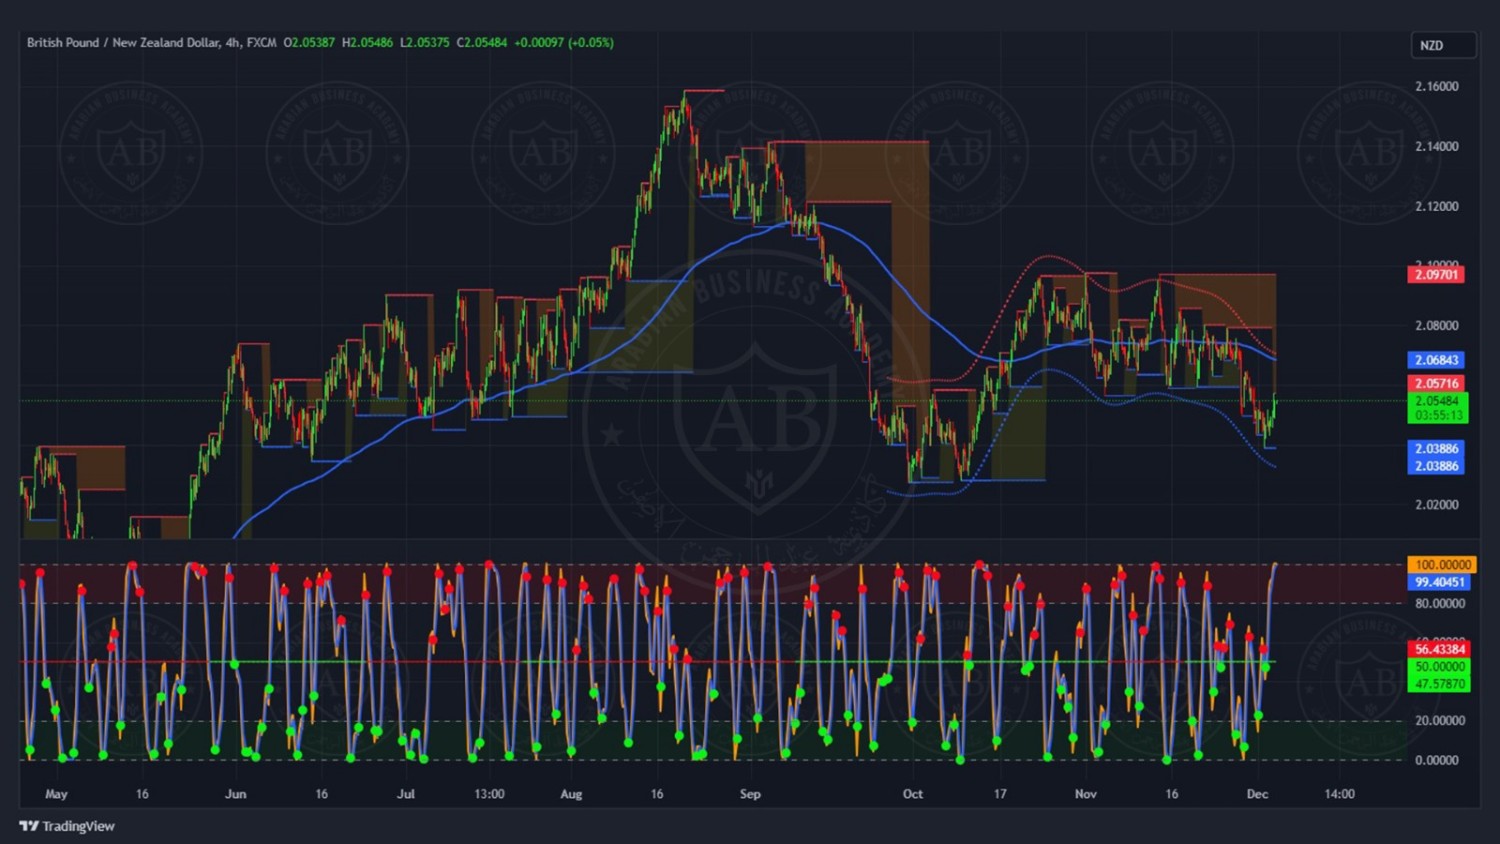Select the low value L2.05375

[x=425, y=43]
